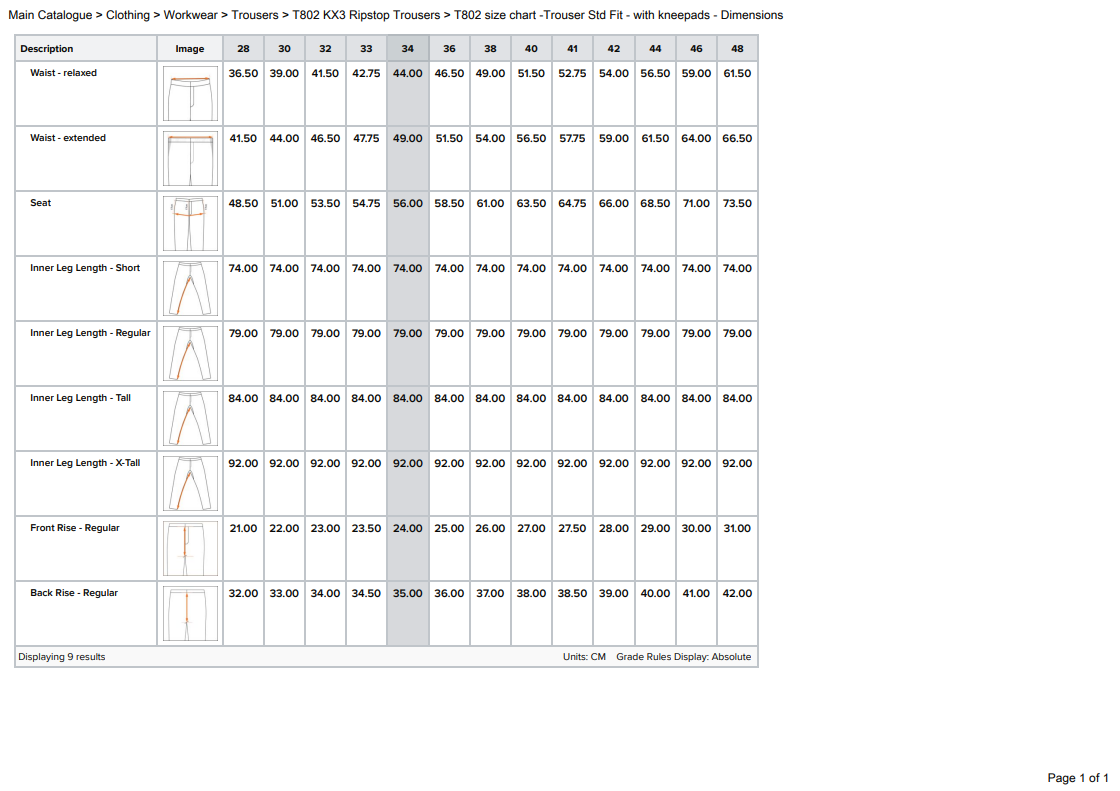Click Inner Leg Length - Tall diagram

(190, 418)
